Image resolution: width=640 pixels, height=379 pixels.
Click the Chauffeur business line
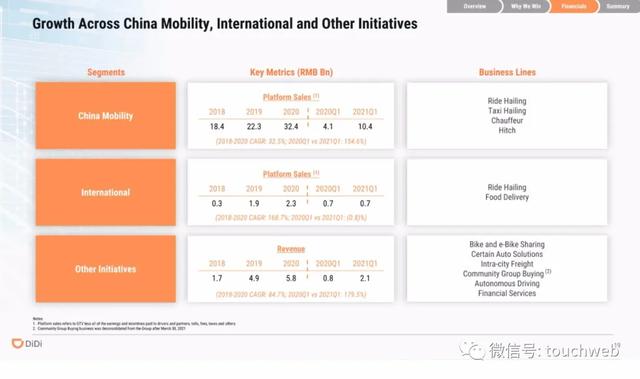pyautogui.click(x=507, y=120)
